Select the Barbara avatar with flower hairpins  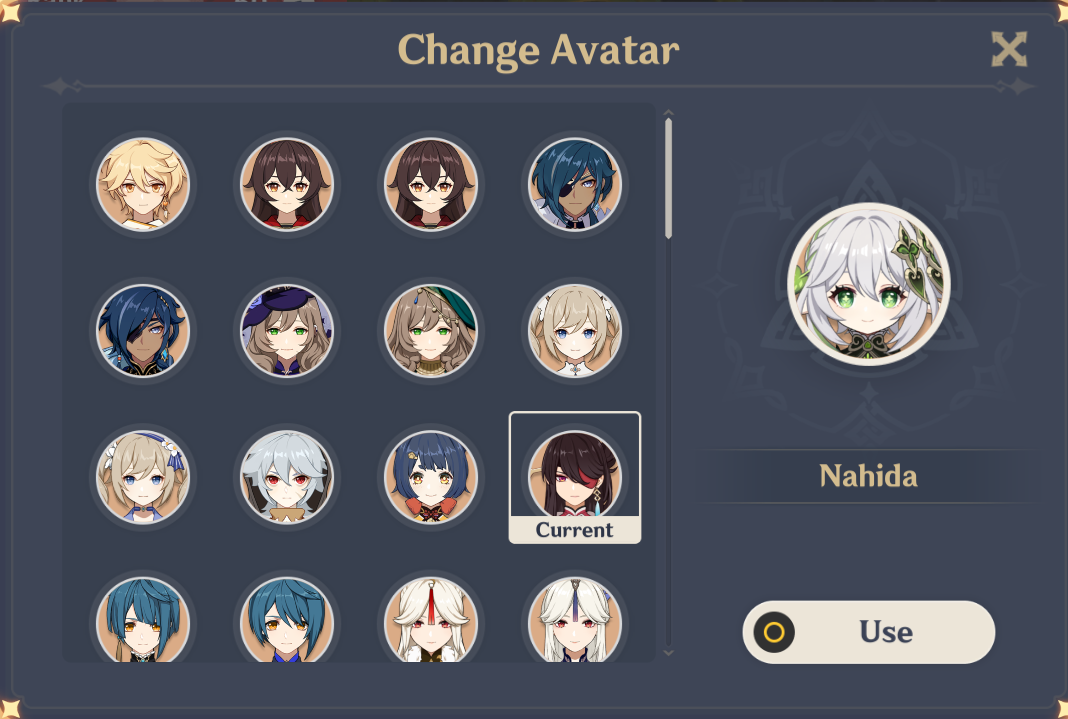[143, 477]
